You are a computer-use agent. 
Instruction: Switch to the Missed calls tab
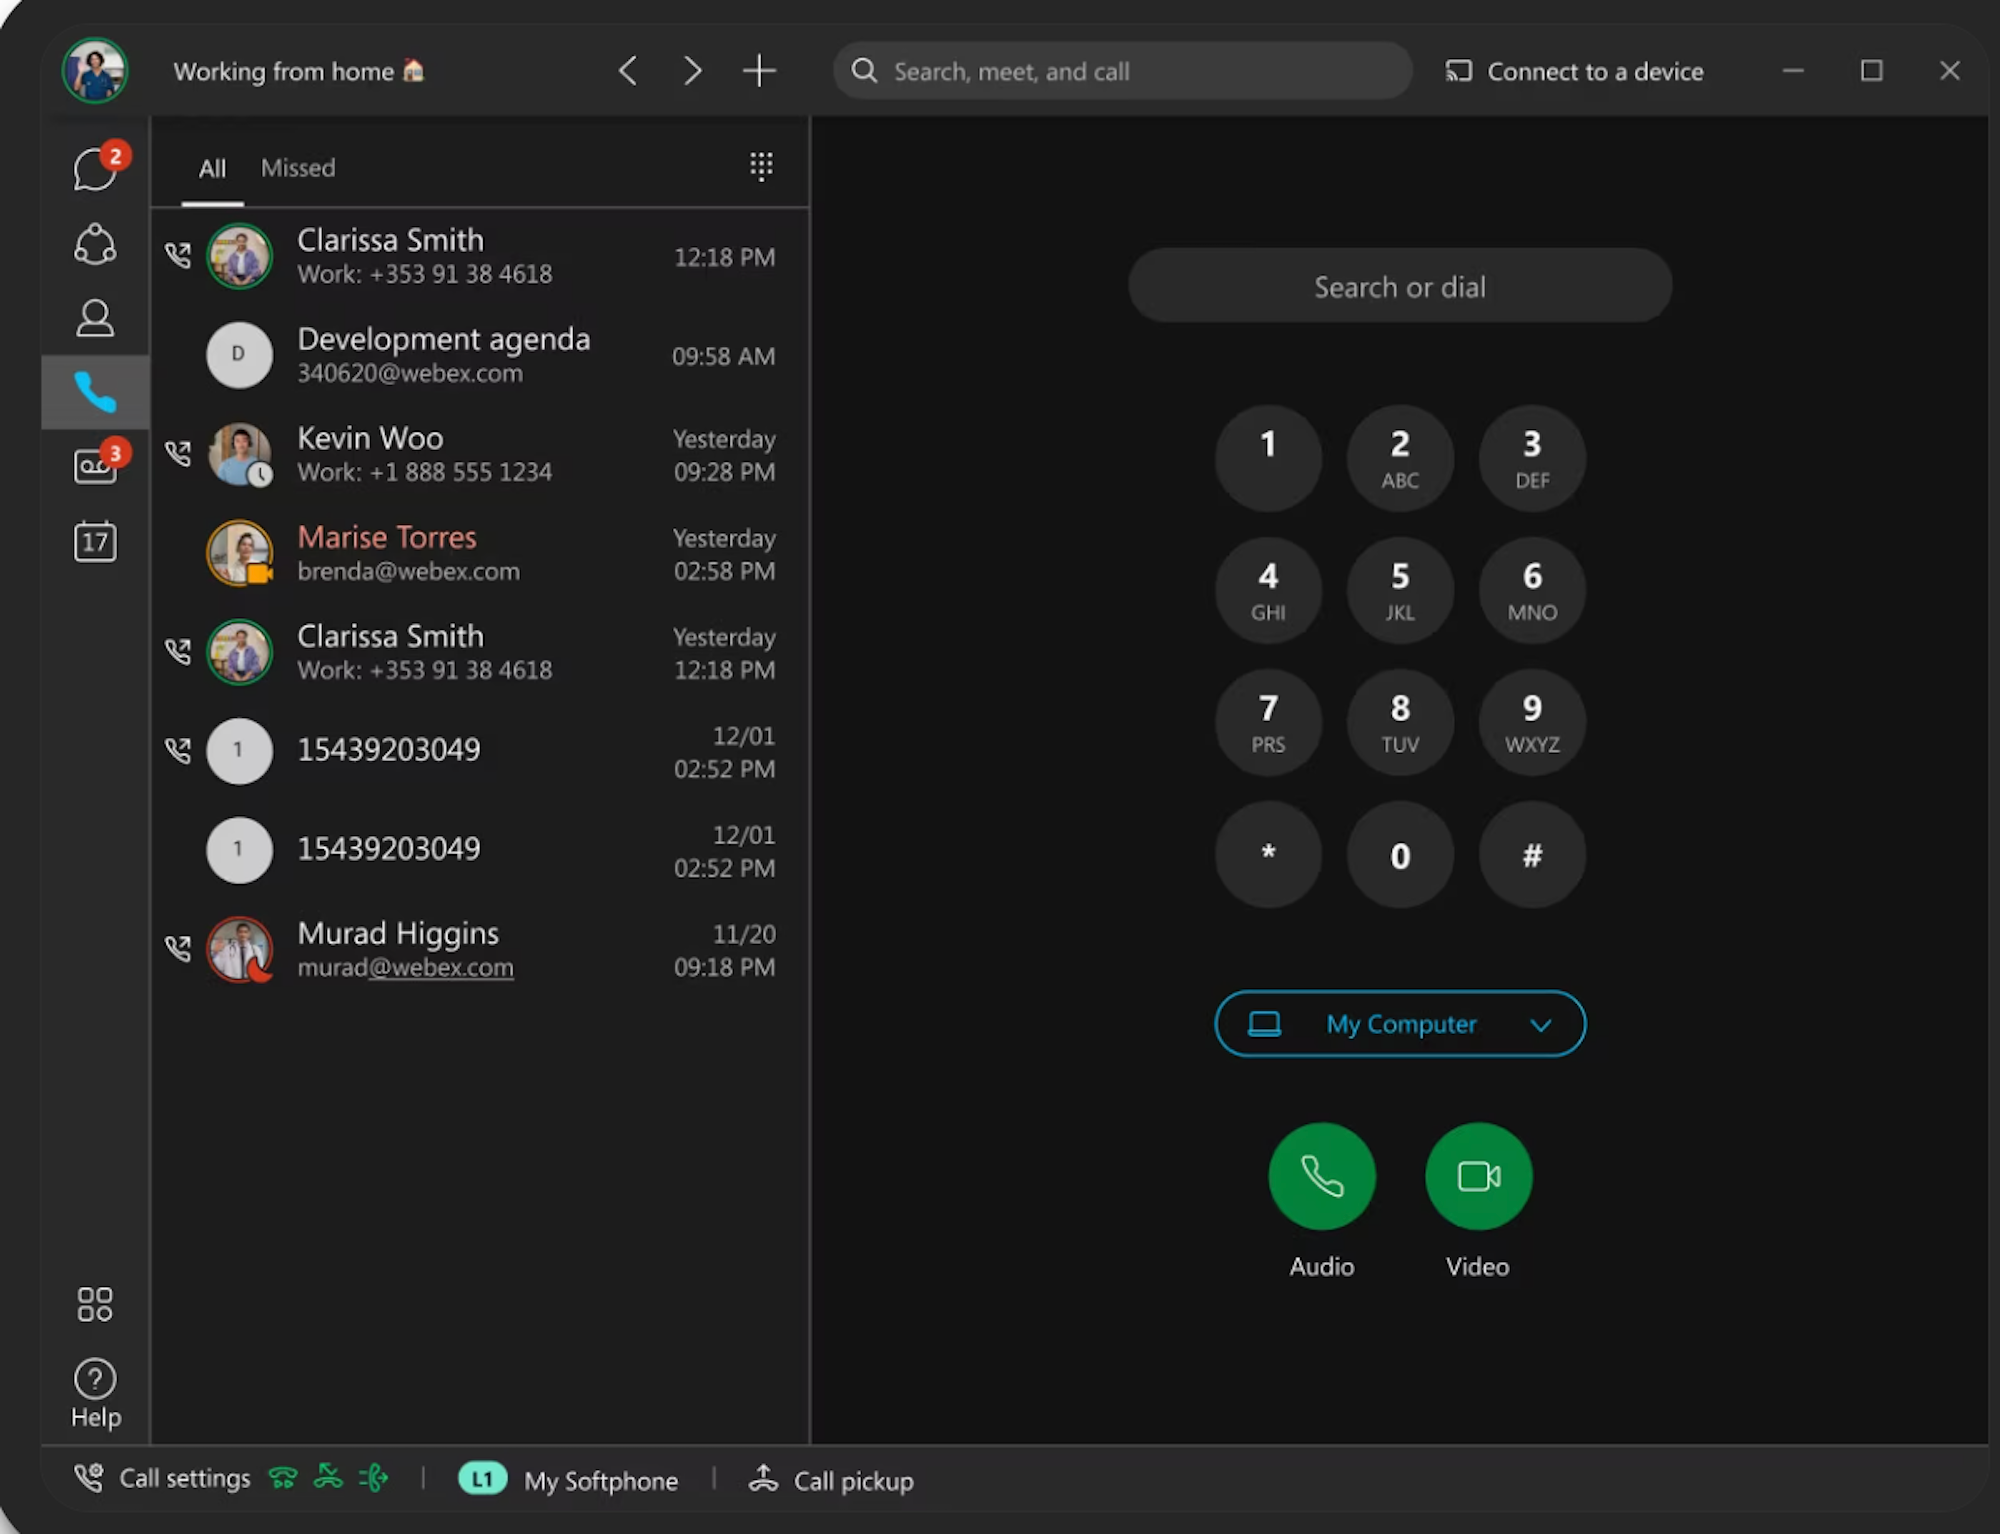click(x=298, y=166)
